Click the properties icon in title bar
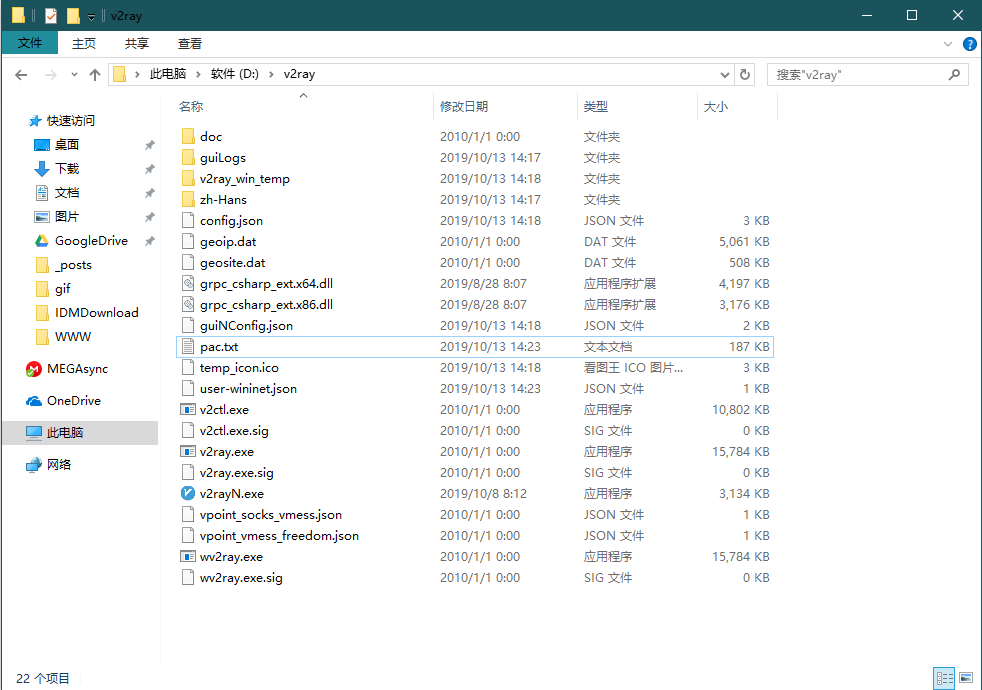This screenshot has width=982, height=690. (51, 16)
